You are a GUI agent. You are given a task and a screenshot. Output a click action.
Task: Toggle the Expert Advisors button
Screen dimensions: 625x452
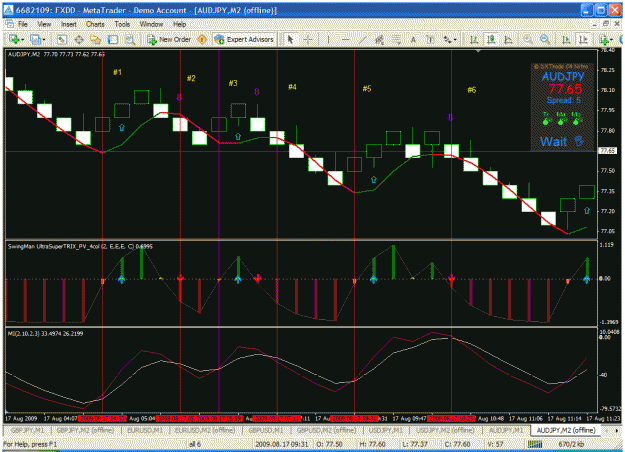click(244, 39)
